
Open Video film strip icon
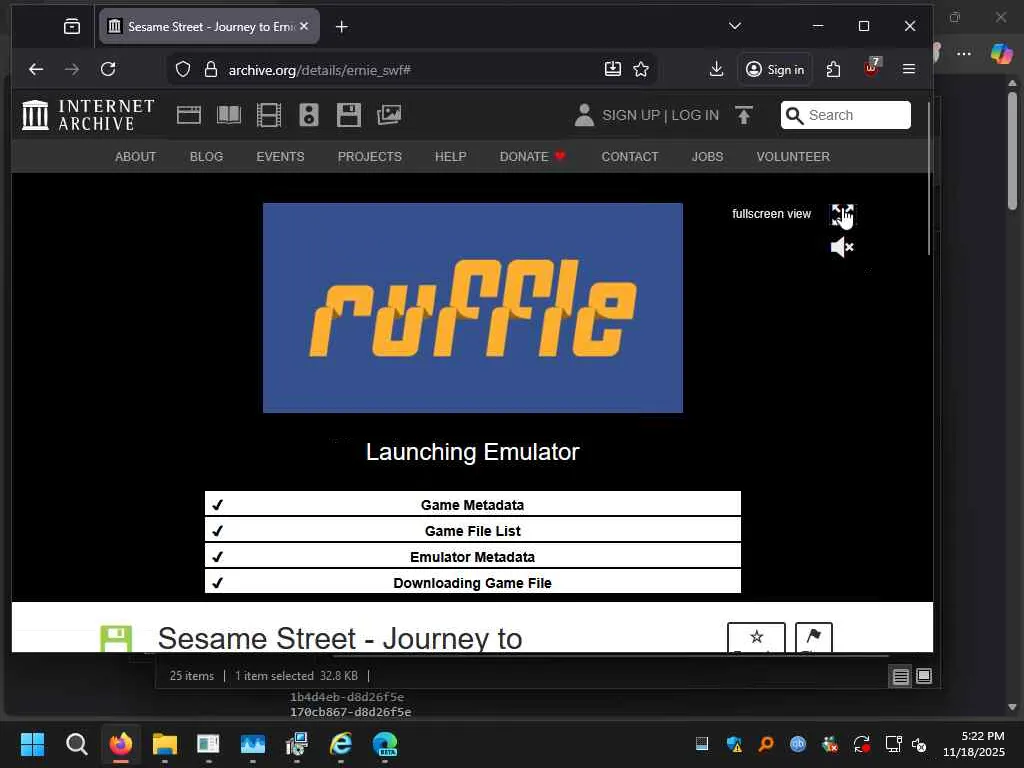[268, 115]
